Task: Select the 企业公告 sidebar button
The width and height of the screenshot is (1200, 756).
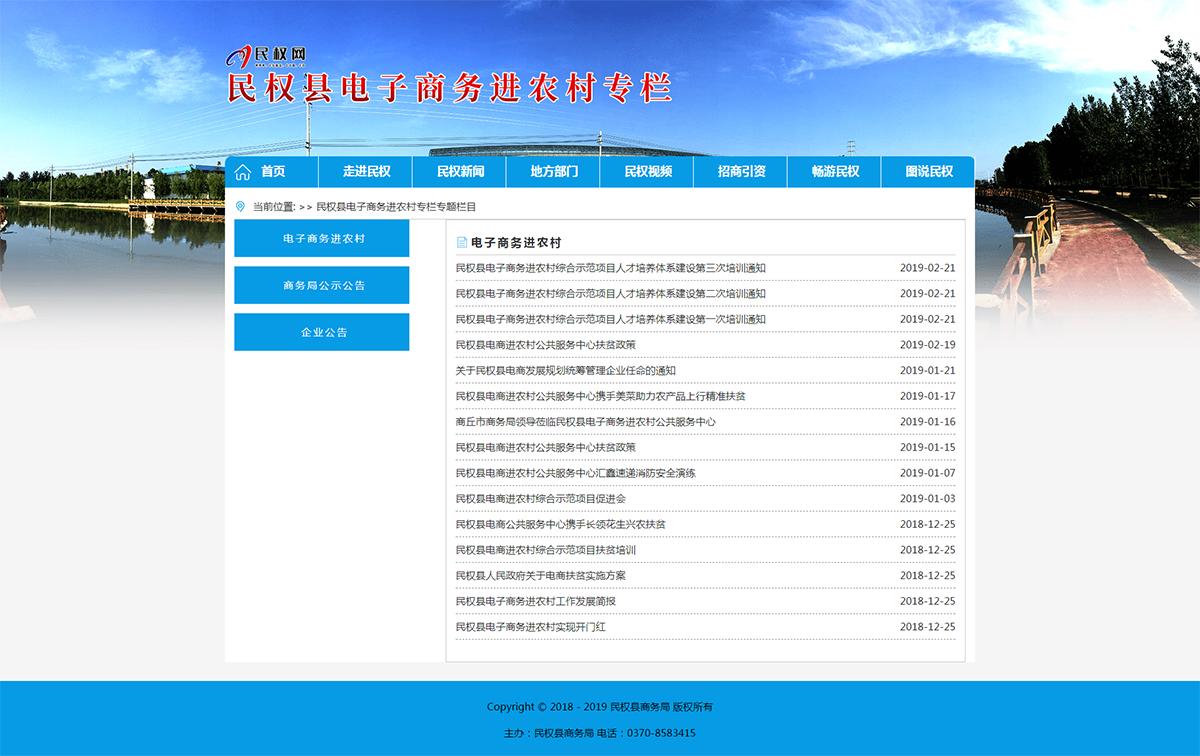Action: (x=321, y=332)
